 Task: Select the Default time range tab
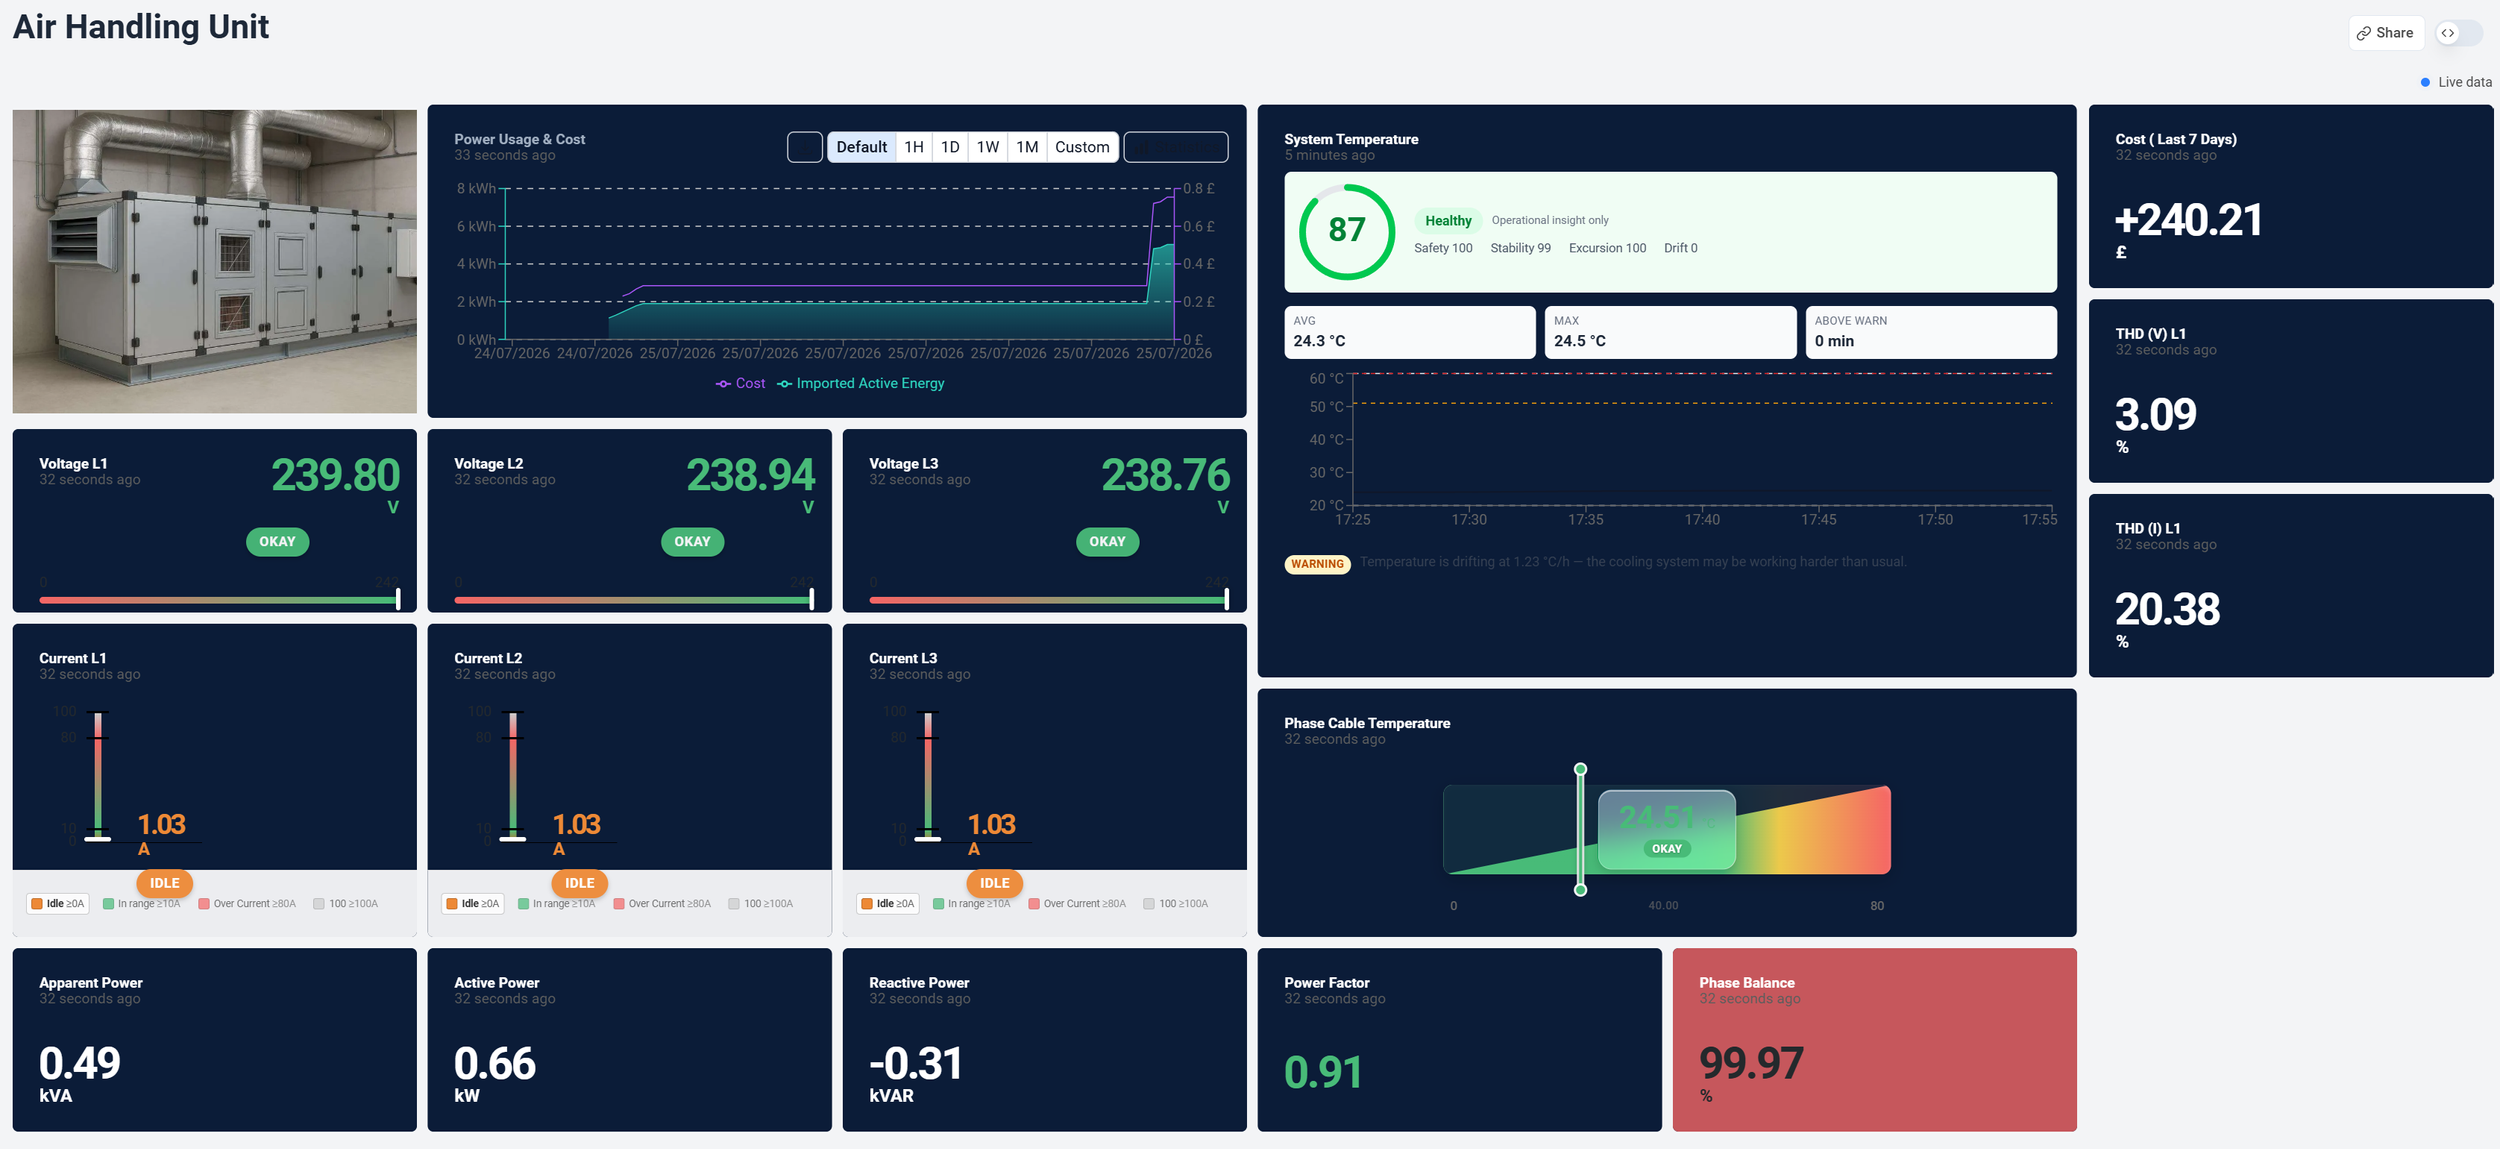click(x=861, y=147)
